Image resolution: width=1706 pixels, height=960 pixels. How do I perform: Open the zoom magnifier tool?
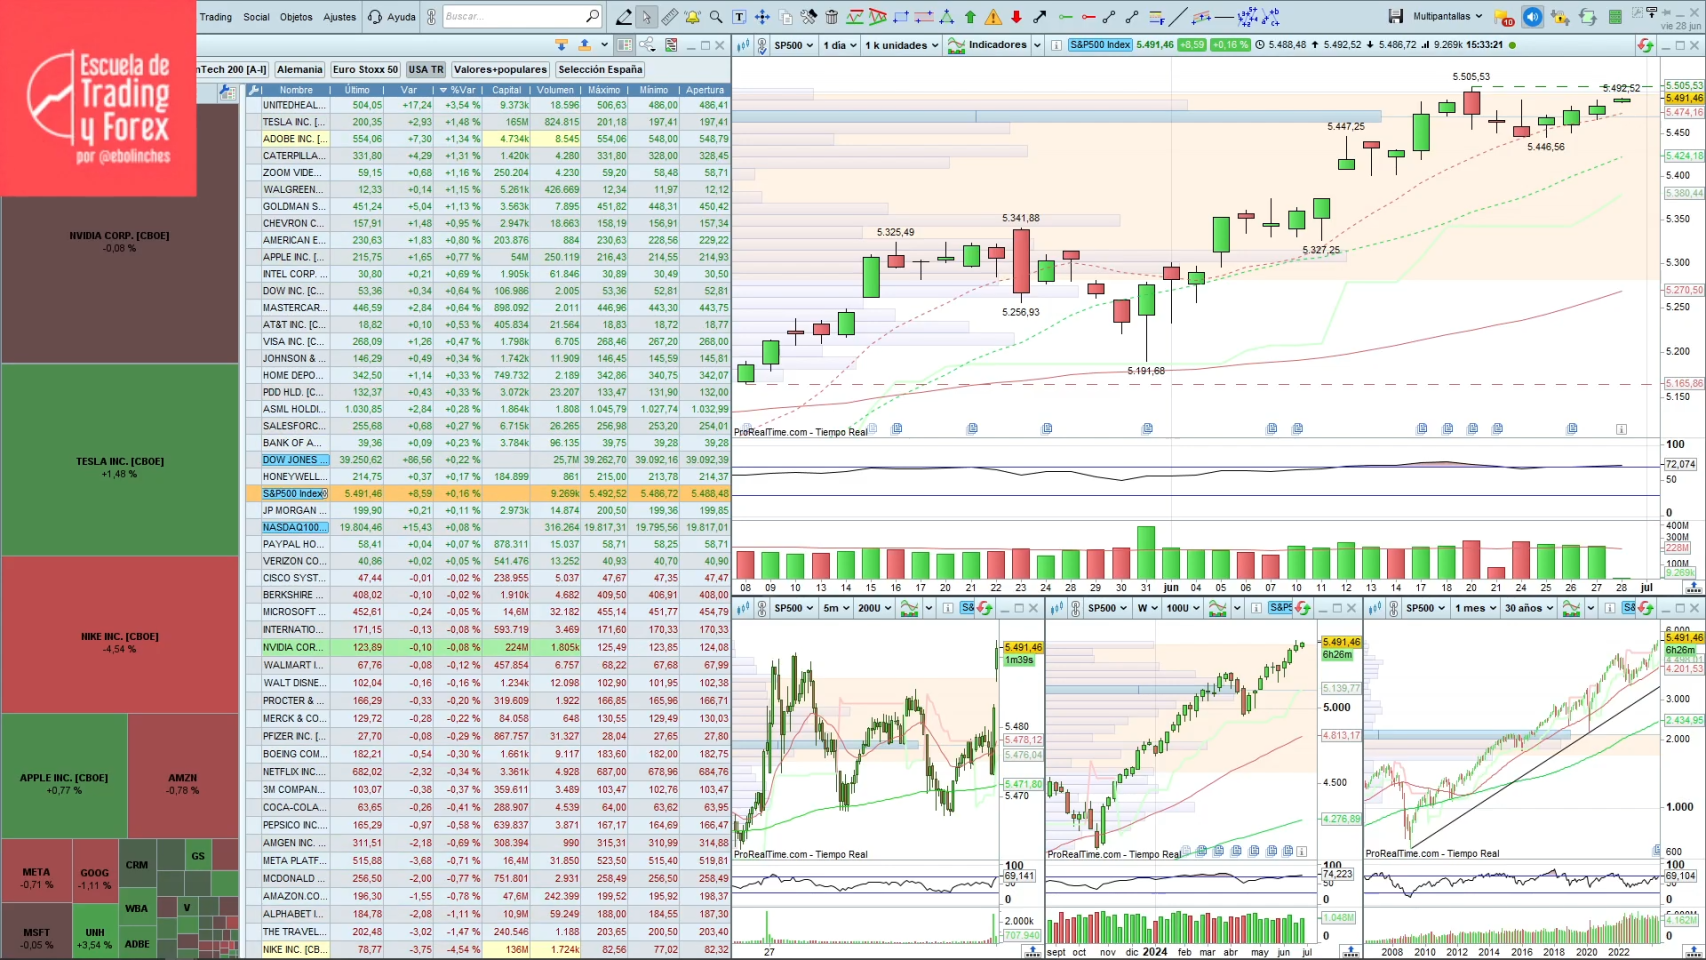coord(714,15)
